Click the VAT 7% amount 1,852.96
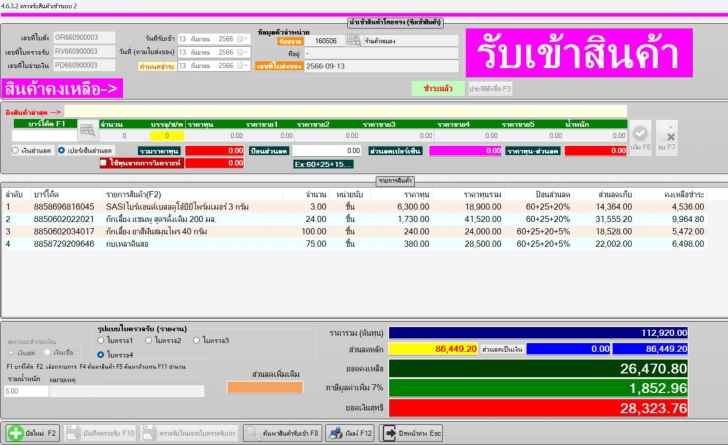Viewport: 728px width, 445px height. [x=538, y=388]
